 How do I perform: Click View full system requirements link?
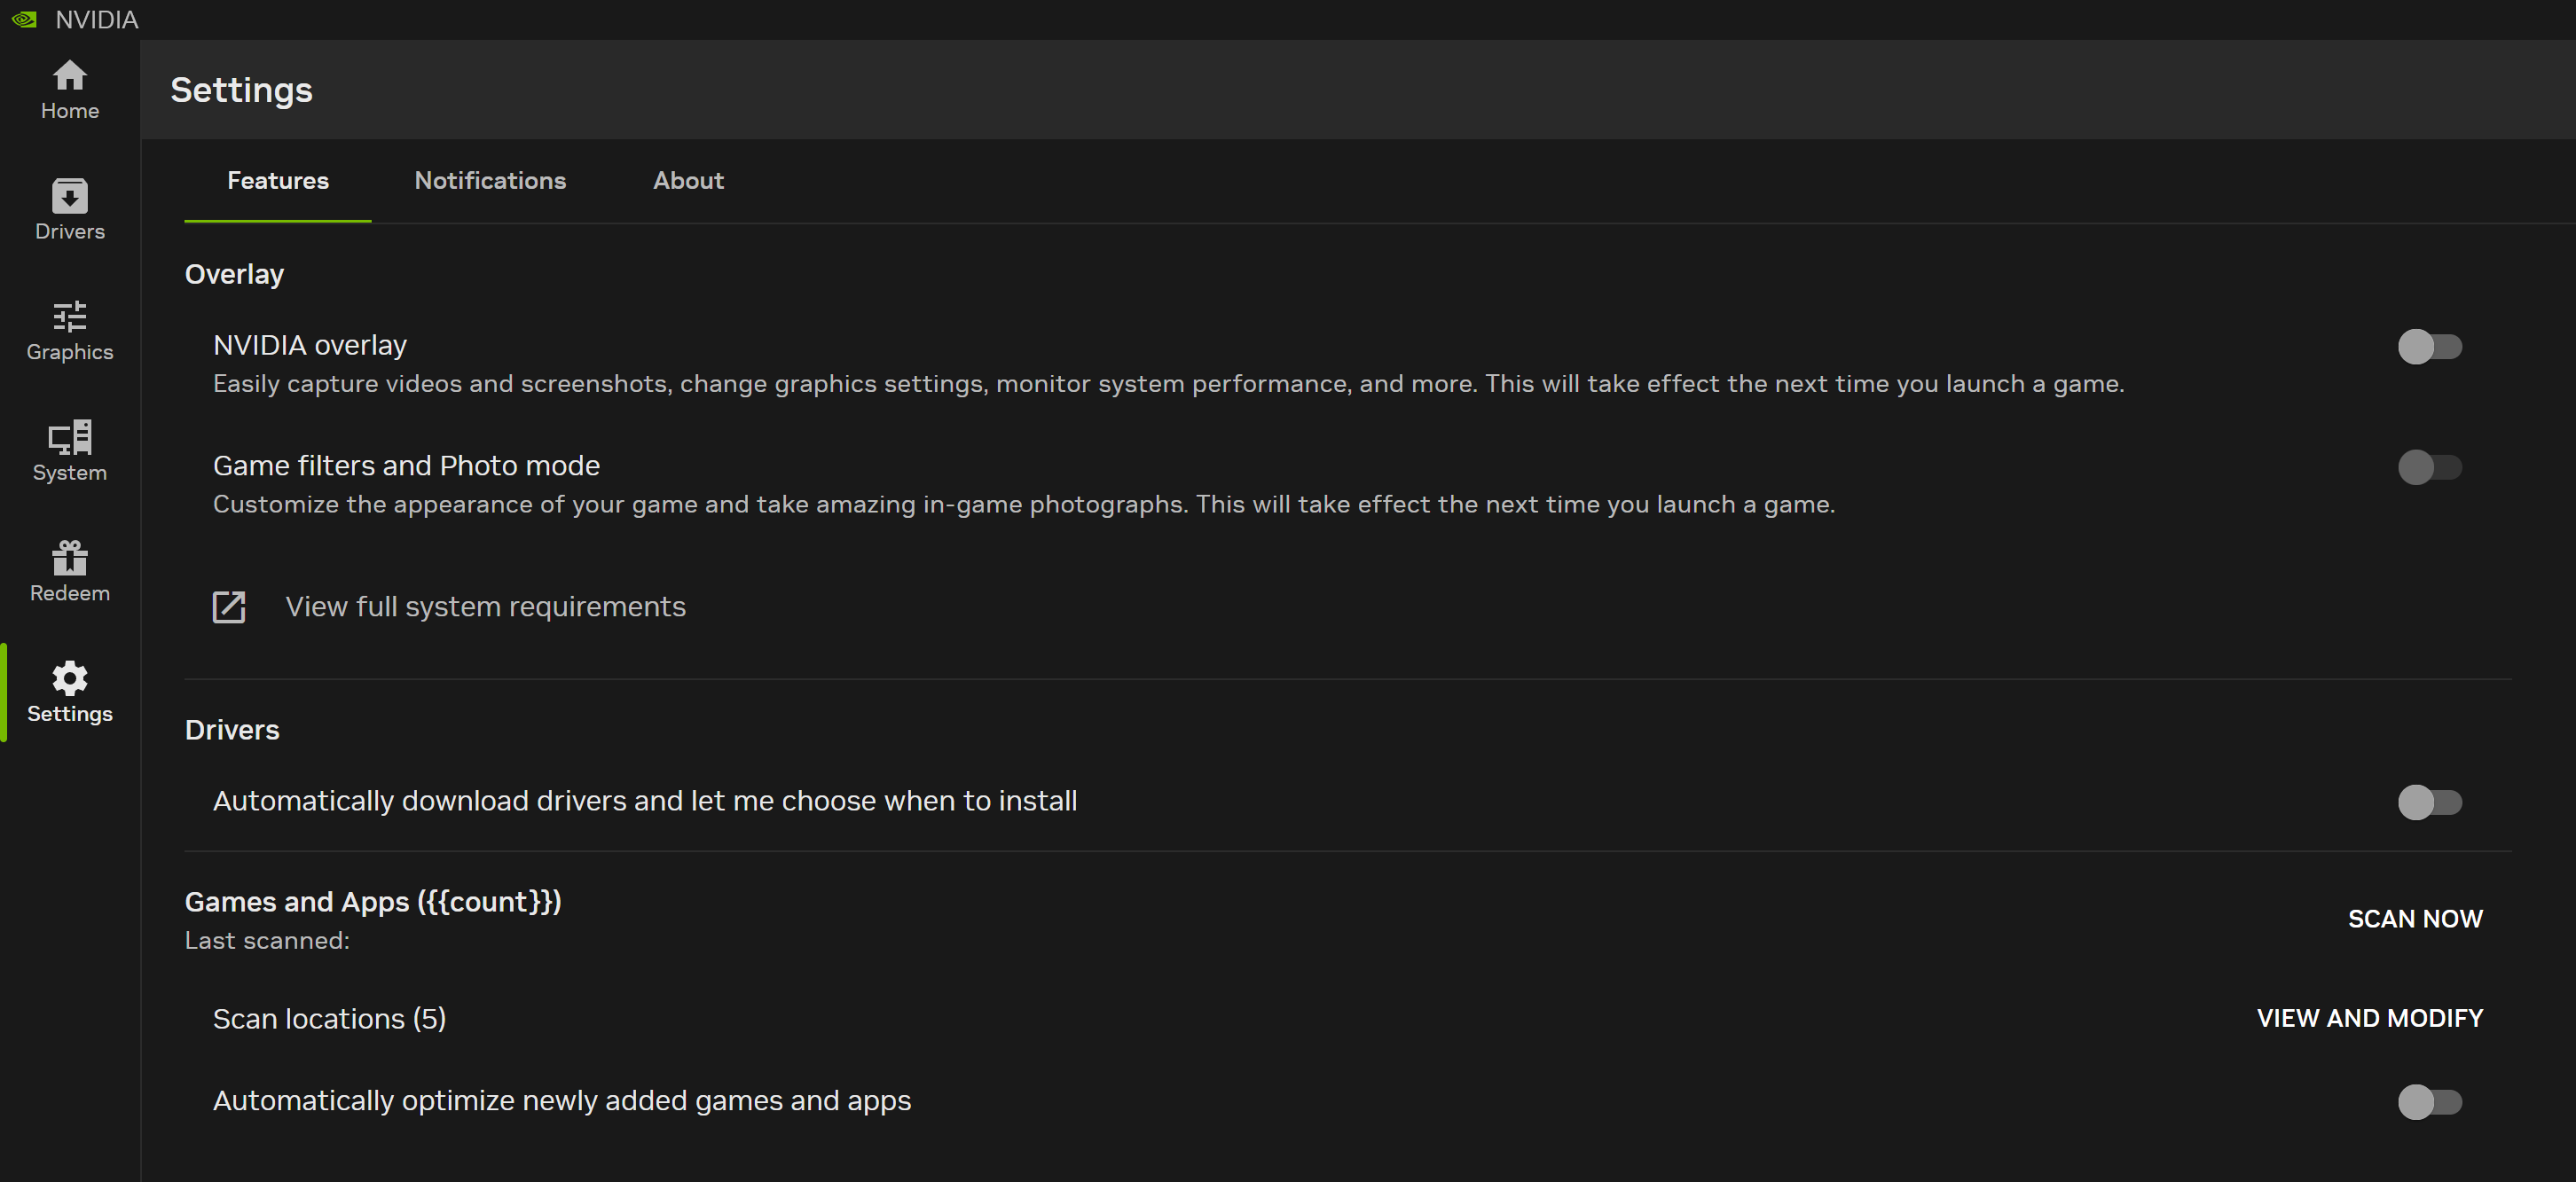click(x=485, y=607)
